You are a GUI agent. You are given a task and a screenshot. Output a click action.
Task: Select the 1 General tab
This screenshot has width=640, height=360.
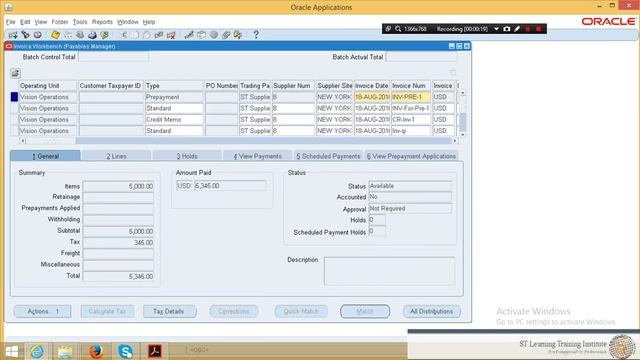click(x=45, y=156)
